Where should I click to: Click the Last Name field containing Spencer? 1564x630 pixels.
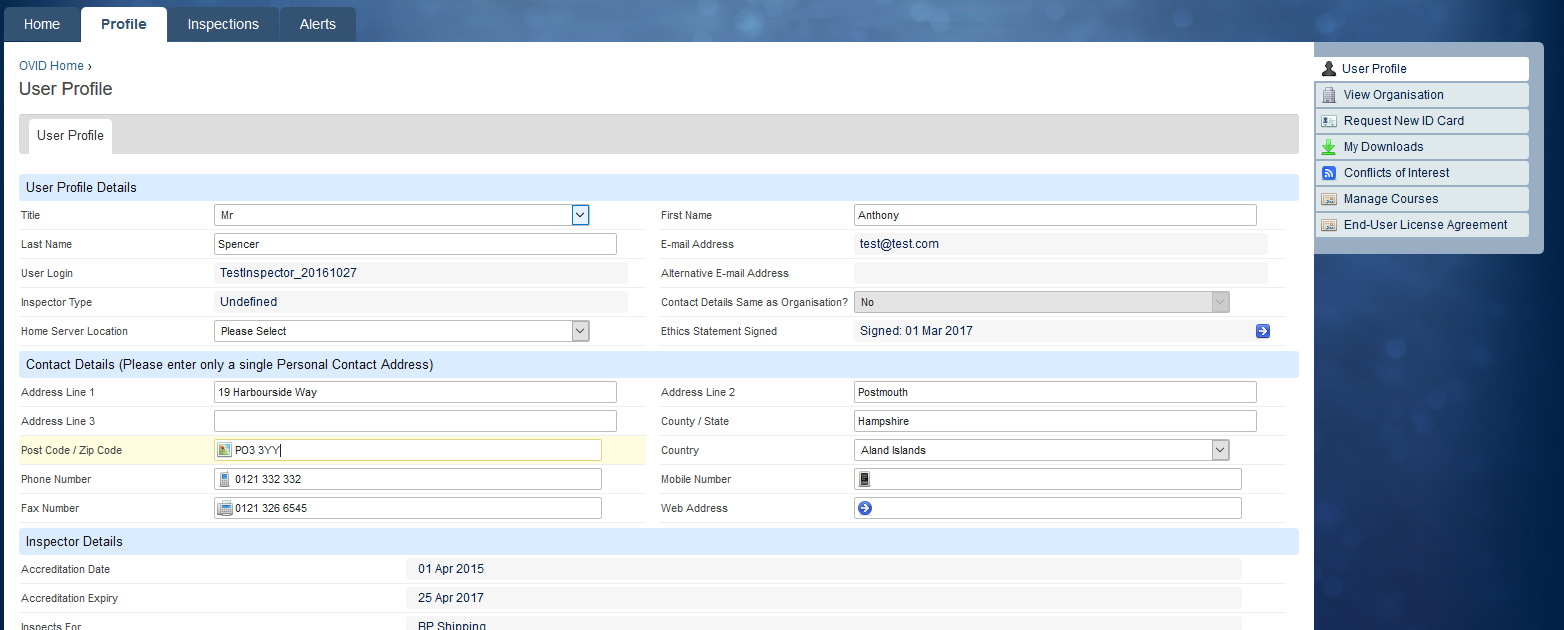point(415,244)
